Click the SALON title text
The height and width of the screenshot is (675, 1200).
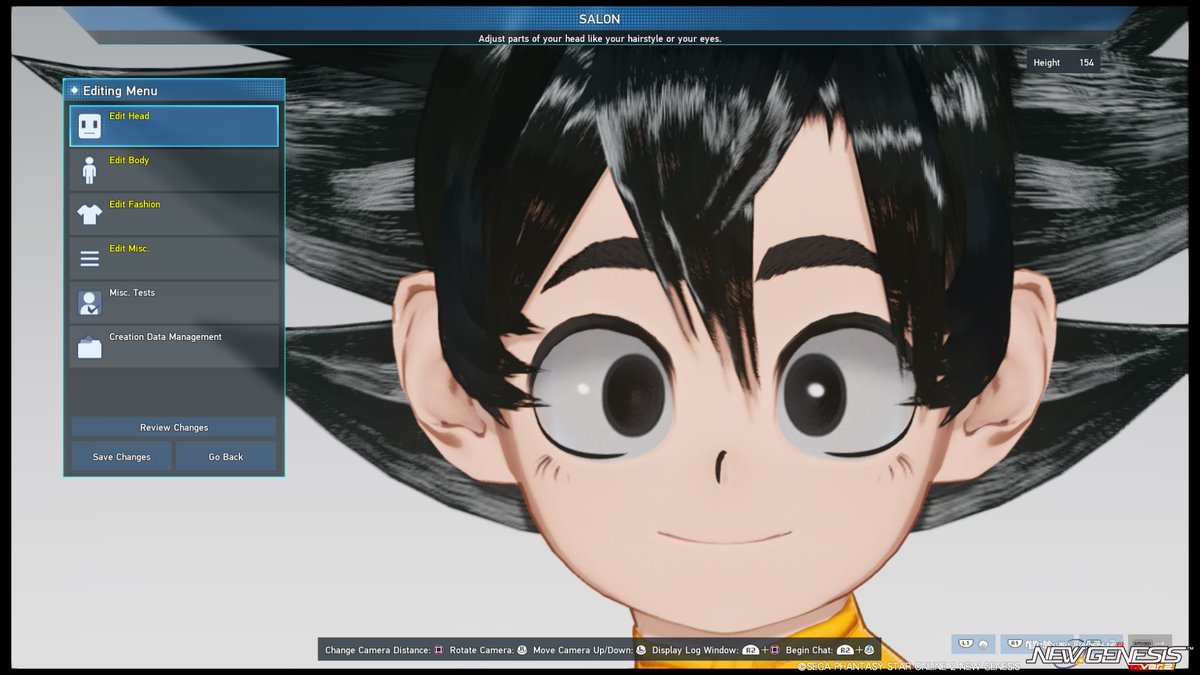pos(600,19)
